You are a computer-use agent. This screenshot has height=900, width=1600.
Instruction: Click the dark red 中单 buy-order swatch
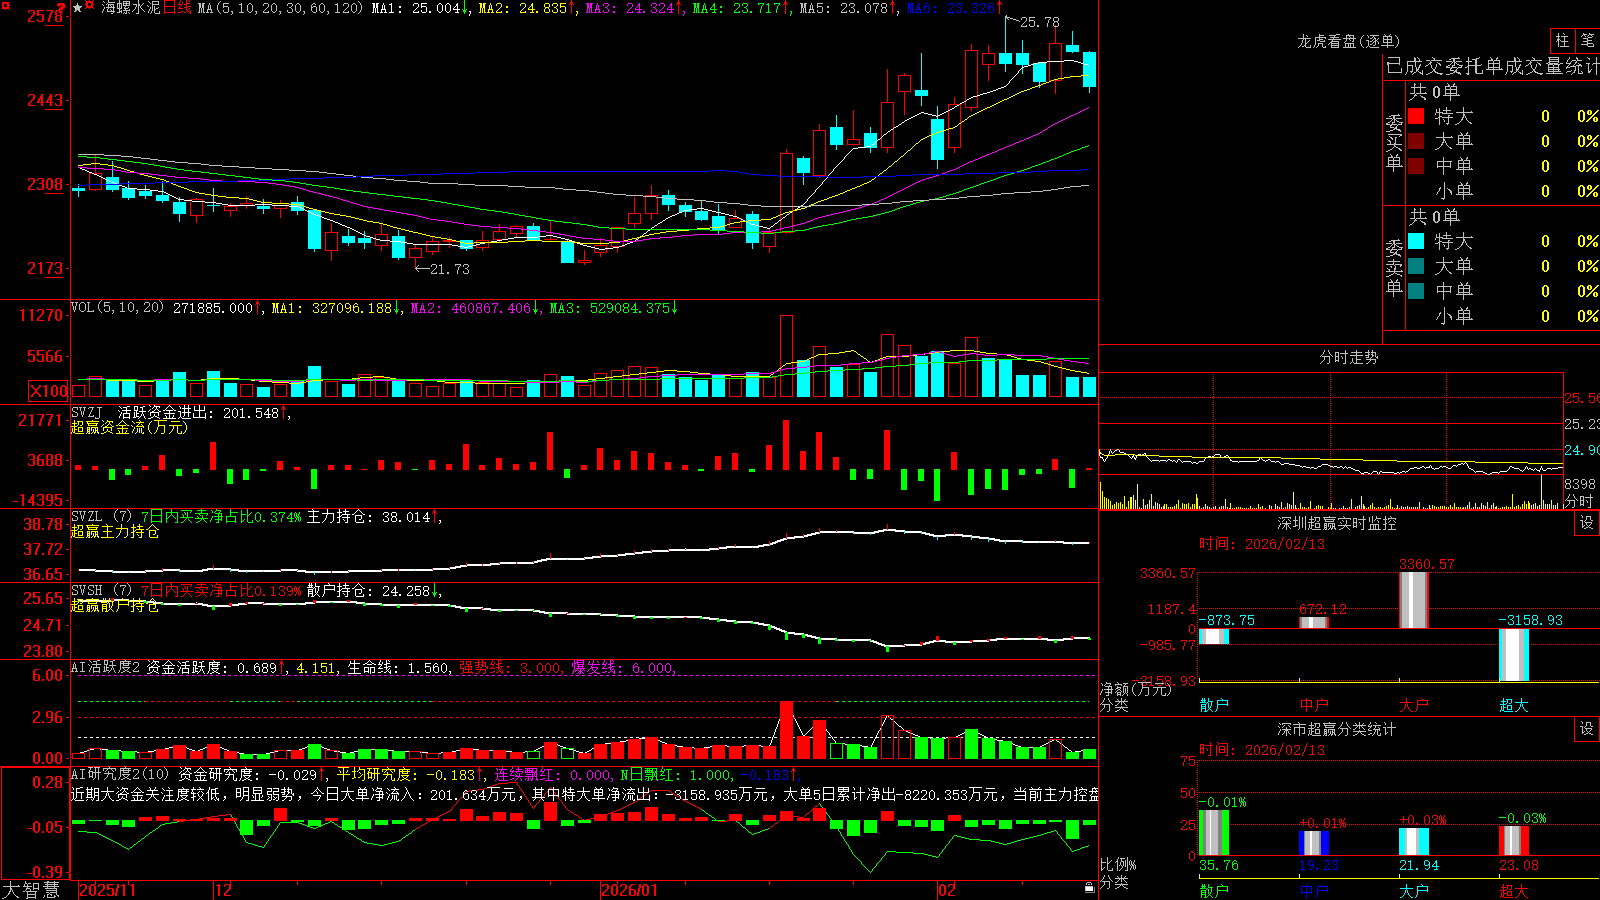[x=1416, y=166]
